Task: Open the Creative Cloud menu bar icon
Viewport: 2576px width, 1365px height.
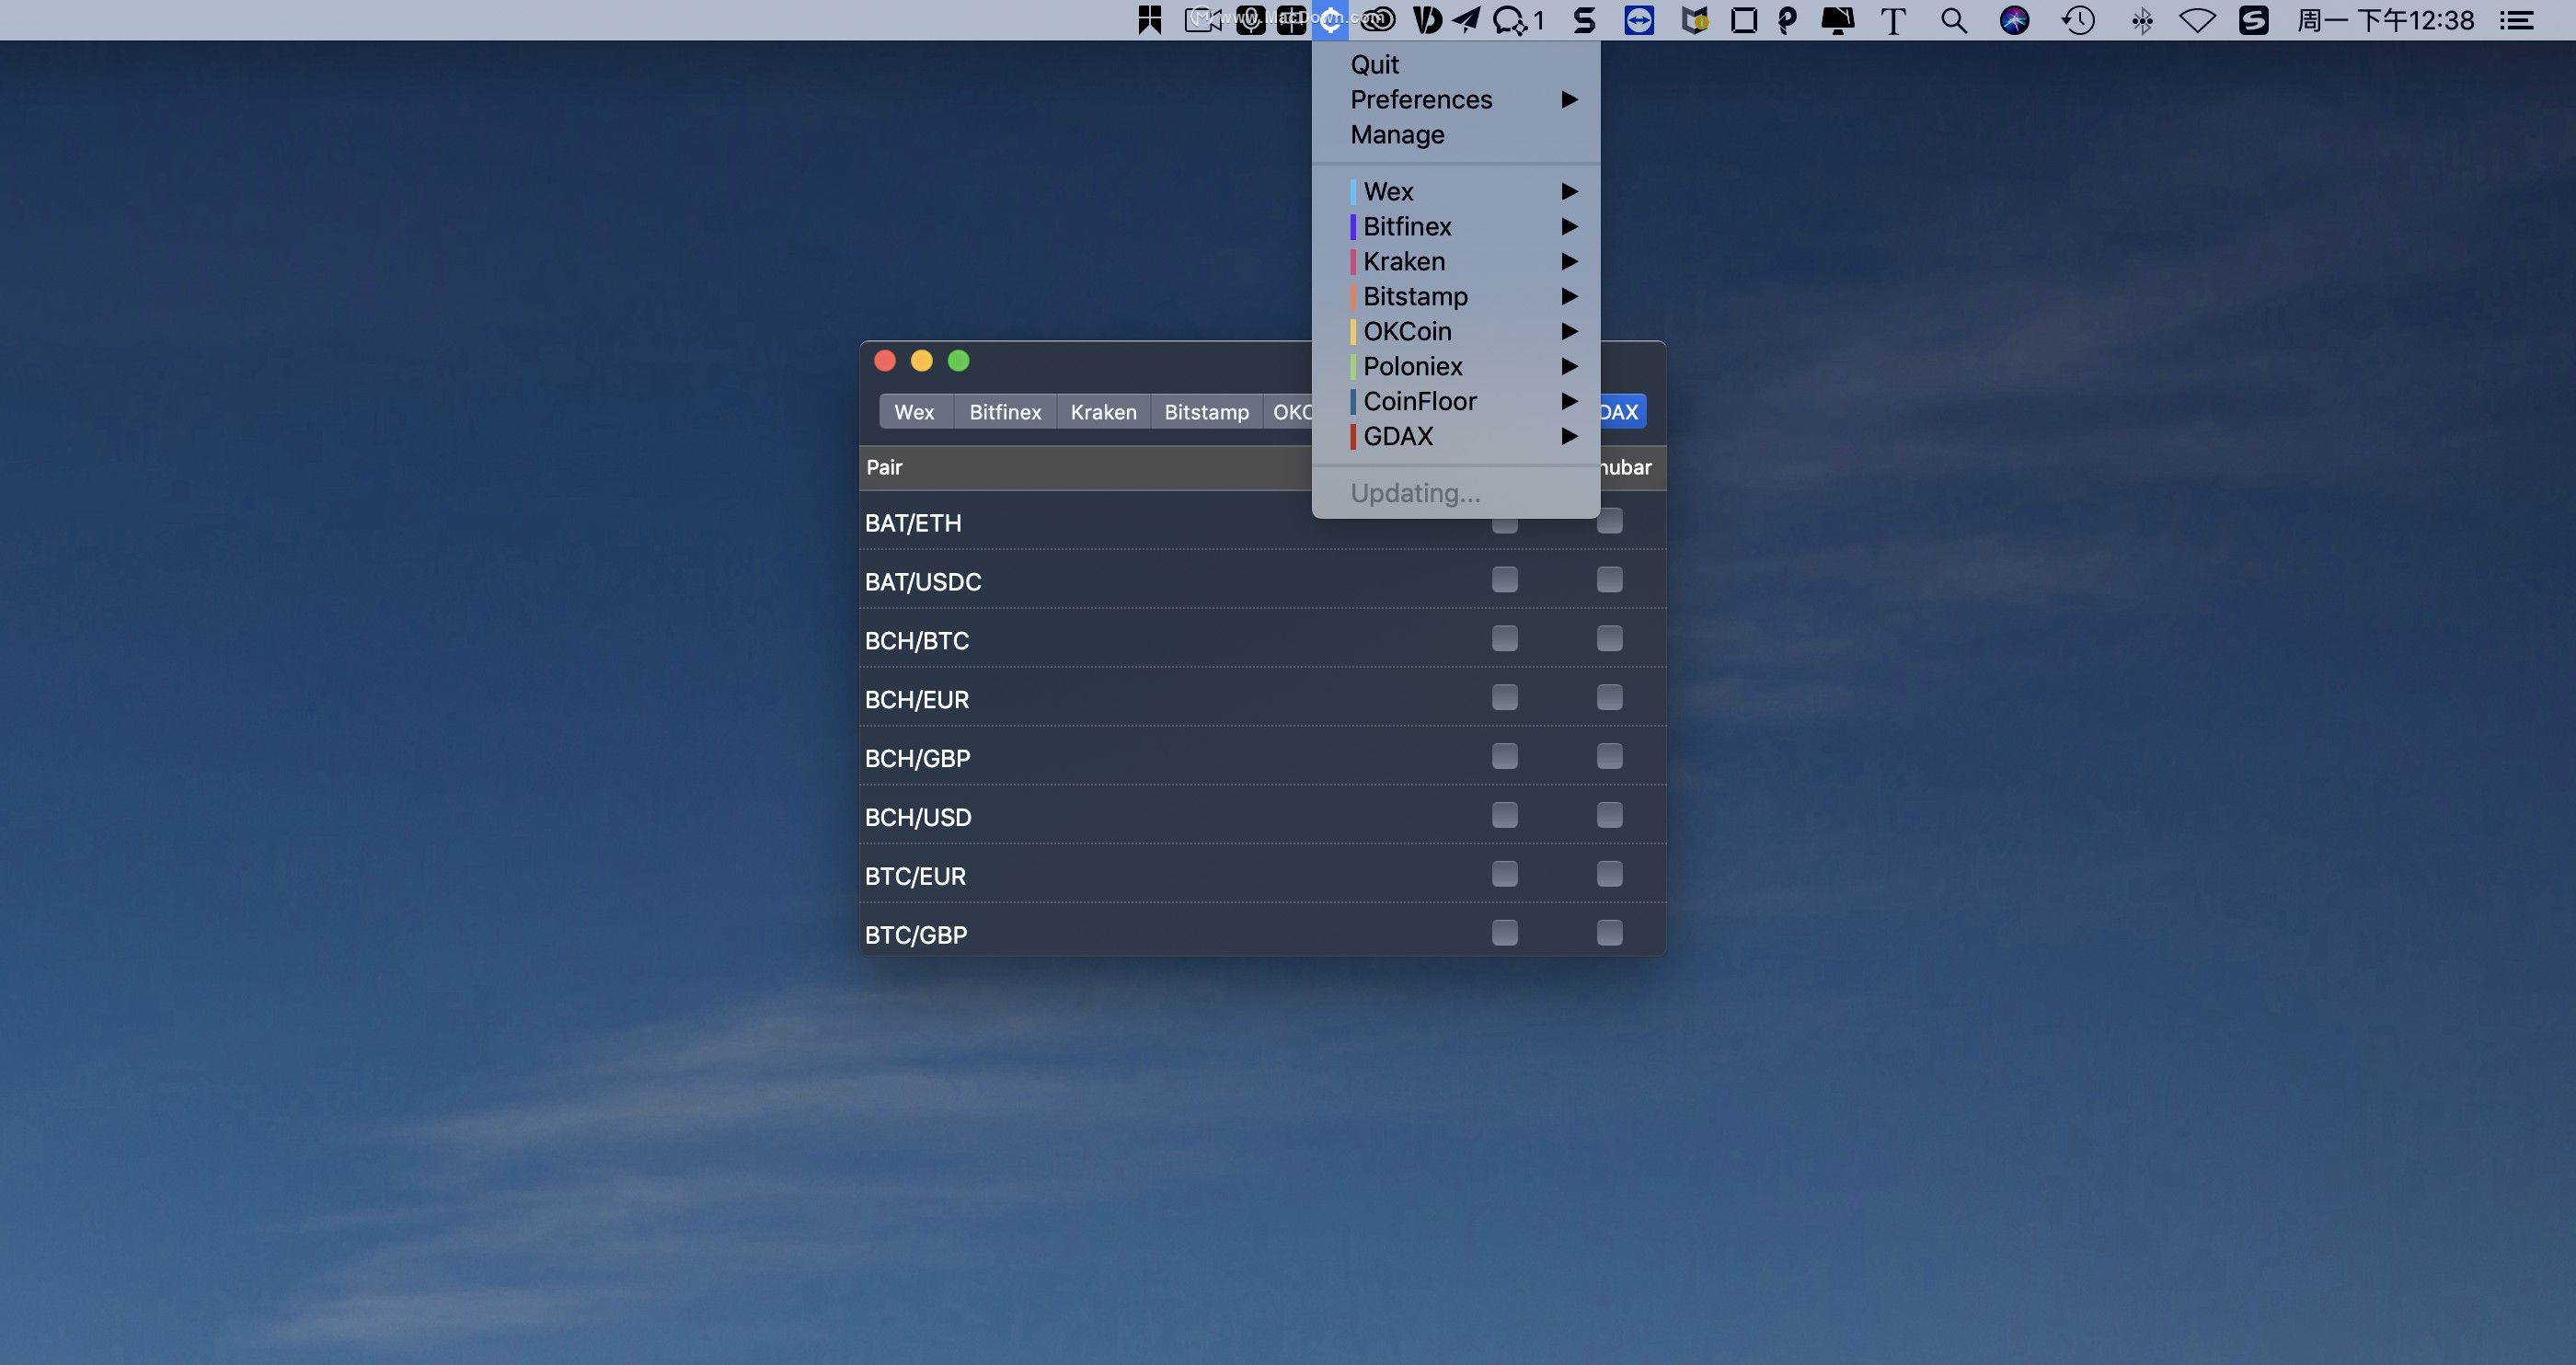Action: coord(1378,19)
